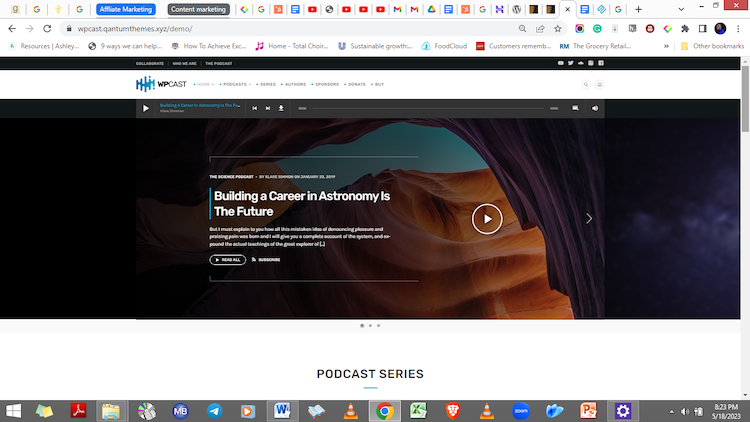Click the large circular play button on hero
The height and width of the screenshot is (422, 750).
(x=487, y=219)
